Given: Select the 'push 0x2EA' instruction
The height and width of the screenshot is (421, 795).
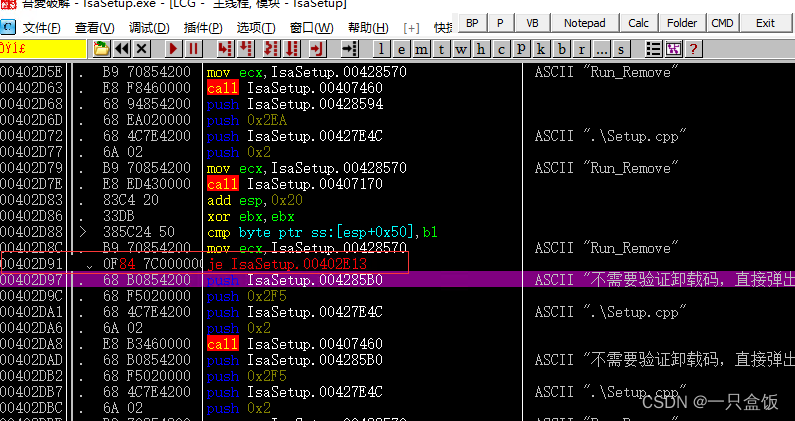Looking at the screenshot, I should (247, 120).
